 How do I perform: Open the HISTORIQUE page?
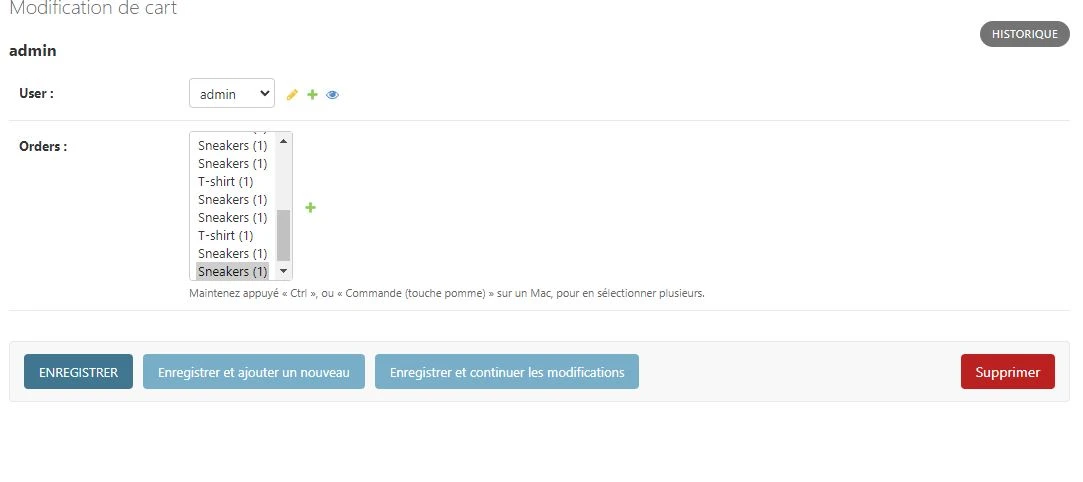[x=1024, y=34]
